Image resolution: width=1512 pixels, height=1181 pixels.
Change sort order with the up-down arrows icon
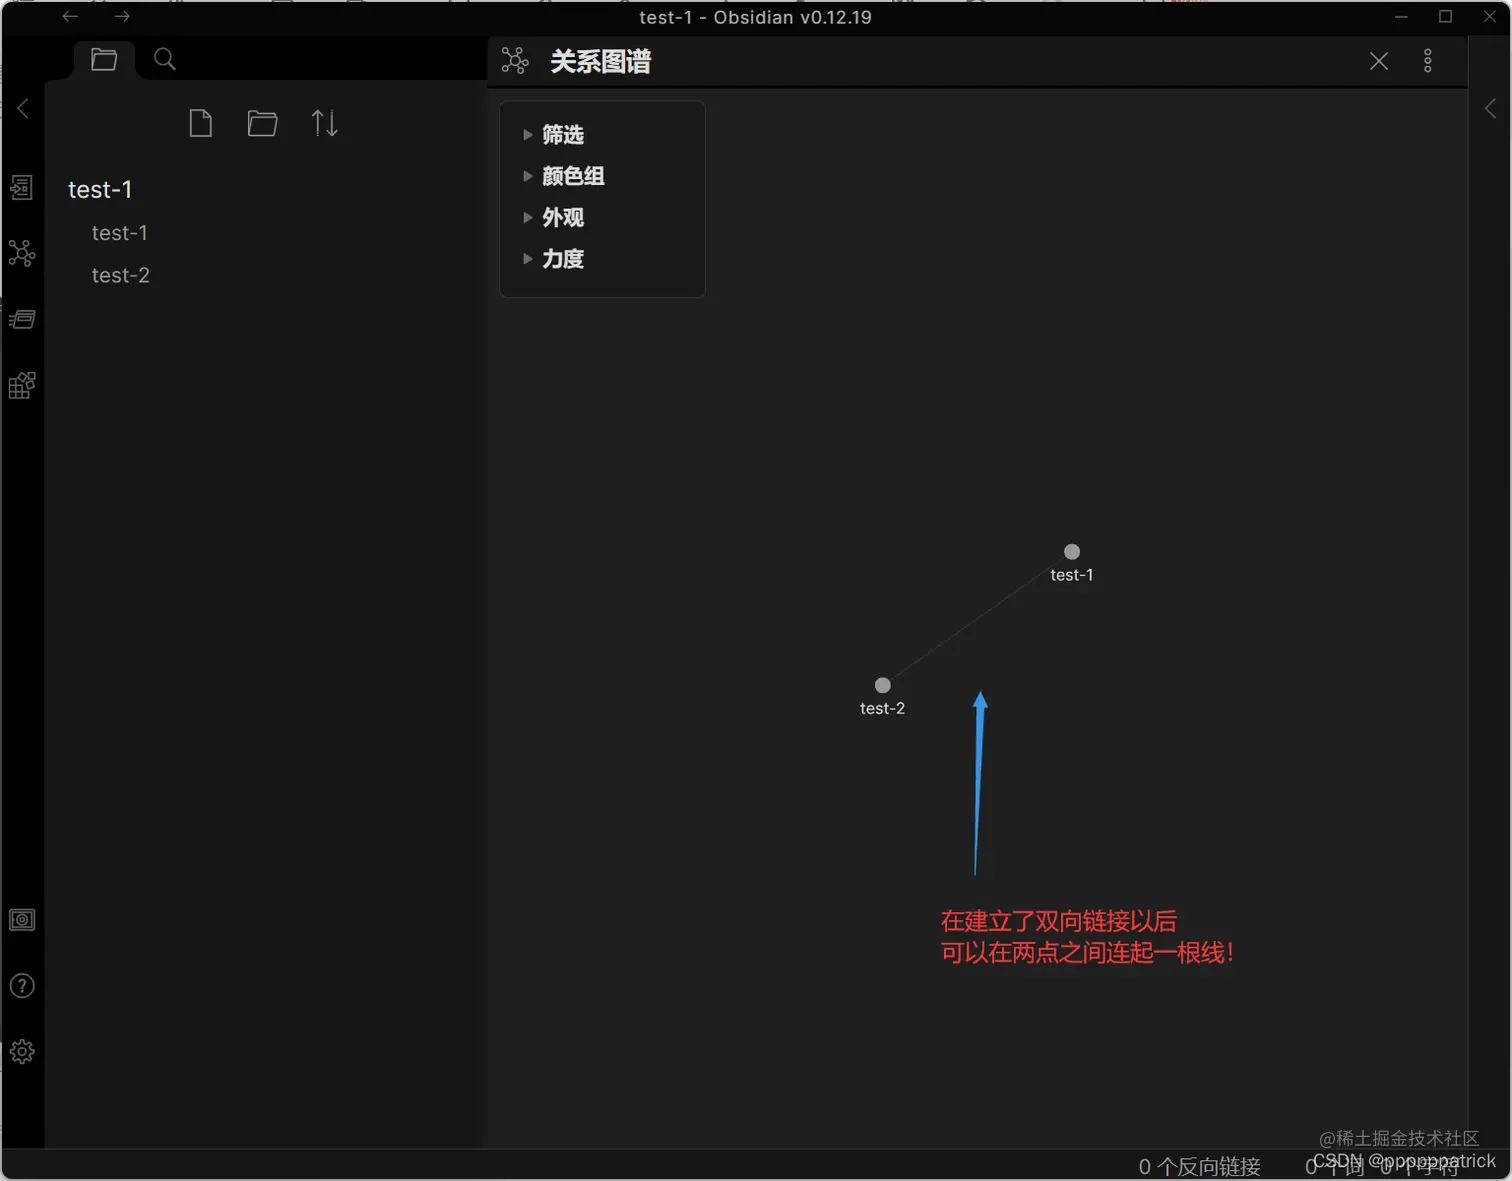[x=324, y=122]
